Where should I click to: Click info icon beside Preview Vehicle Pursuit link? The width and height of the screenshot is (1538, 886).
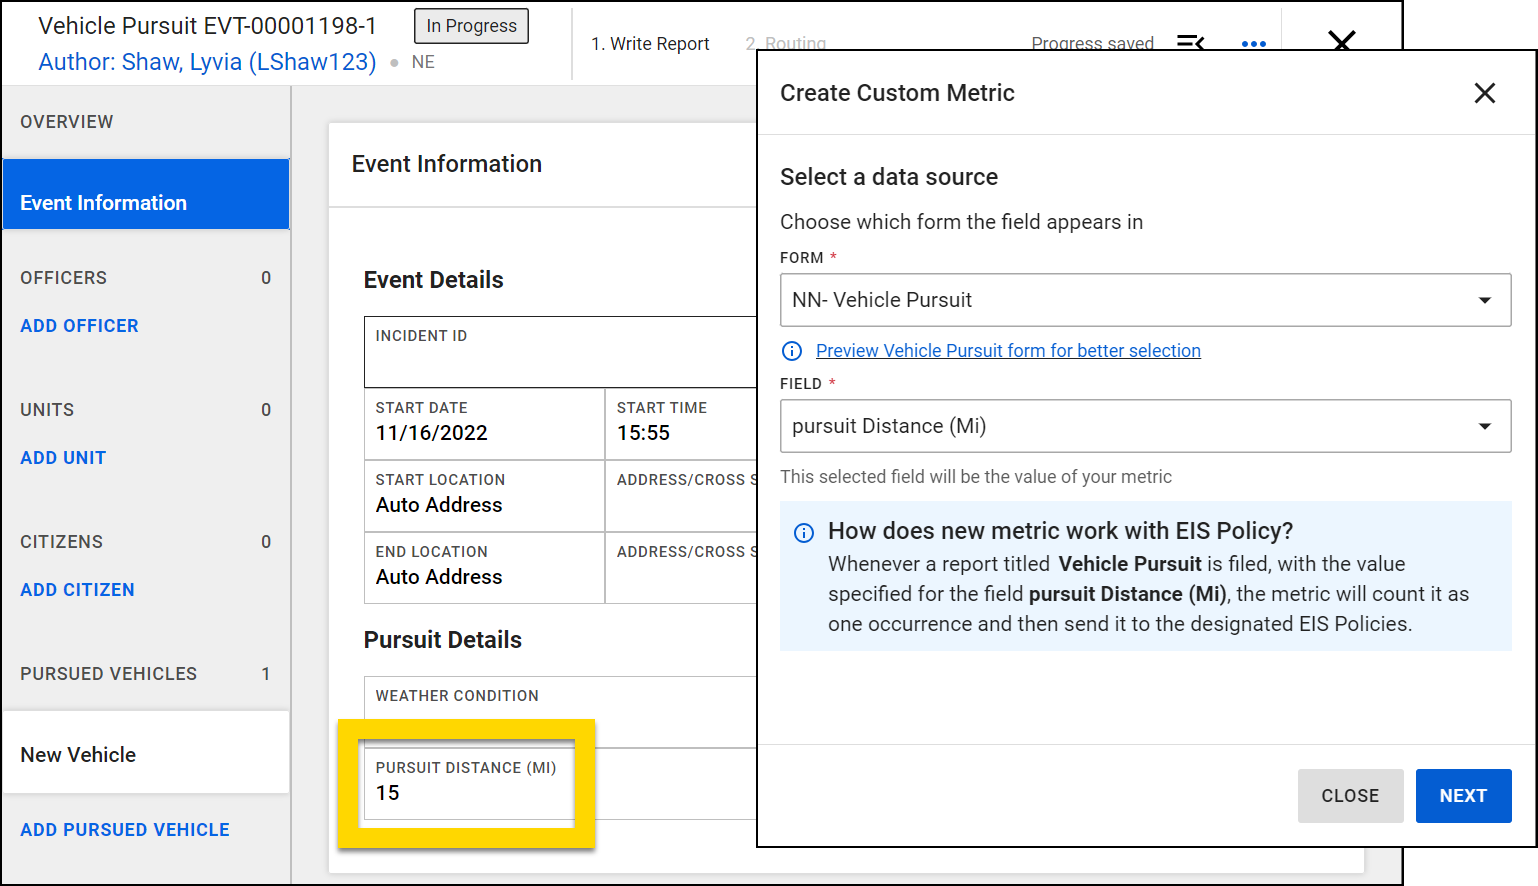tap(792, 351)
